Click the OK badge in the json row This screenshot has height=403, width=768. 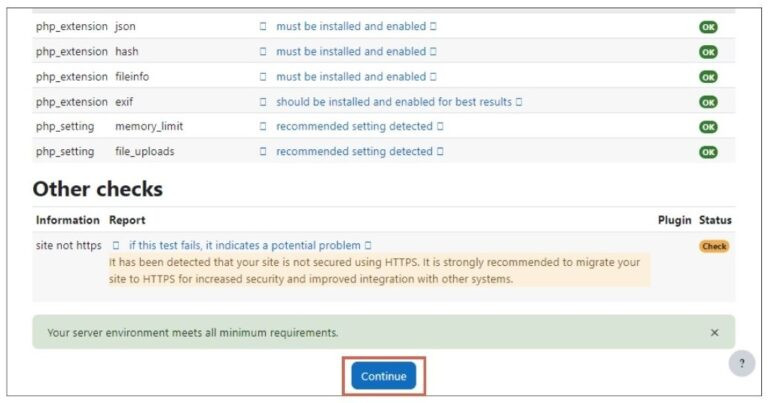708,27
